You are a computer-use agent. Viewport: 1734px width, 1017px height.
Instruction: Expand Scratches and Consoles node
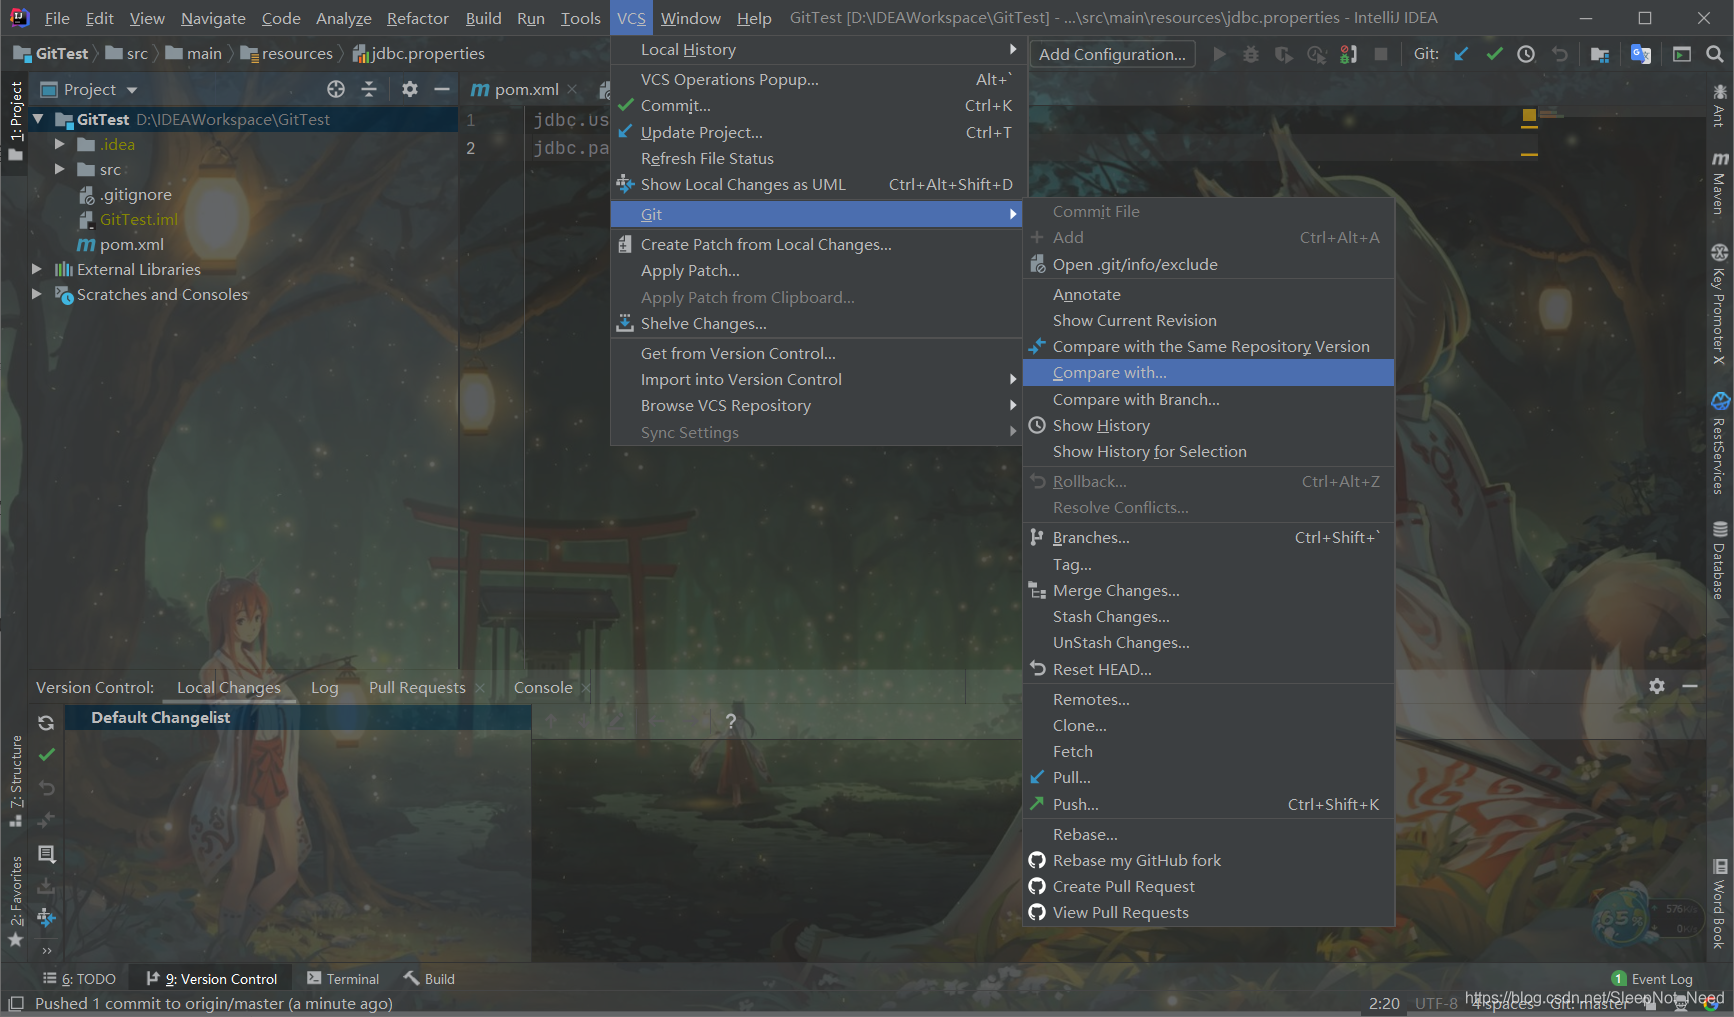click(37, 294)
